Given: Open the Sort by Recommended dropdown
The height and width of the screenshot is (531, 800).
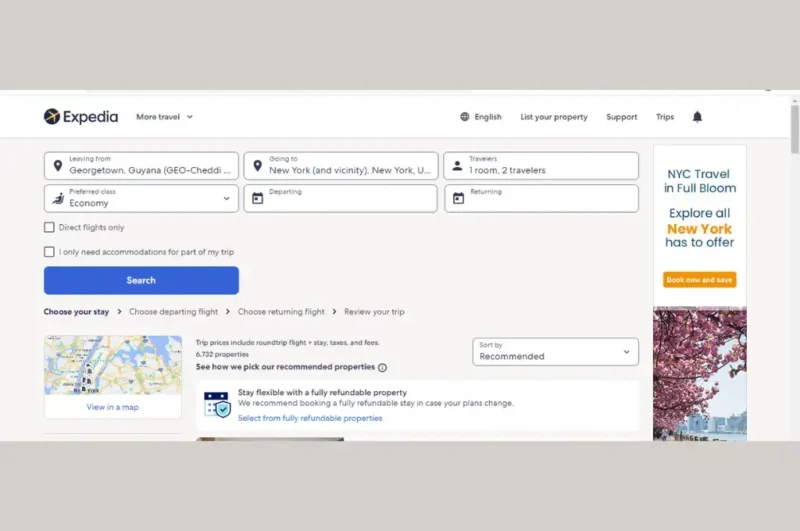Looking at the screenshot, I should 555,351.
